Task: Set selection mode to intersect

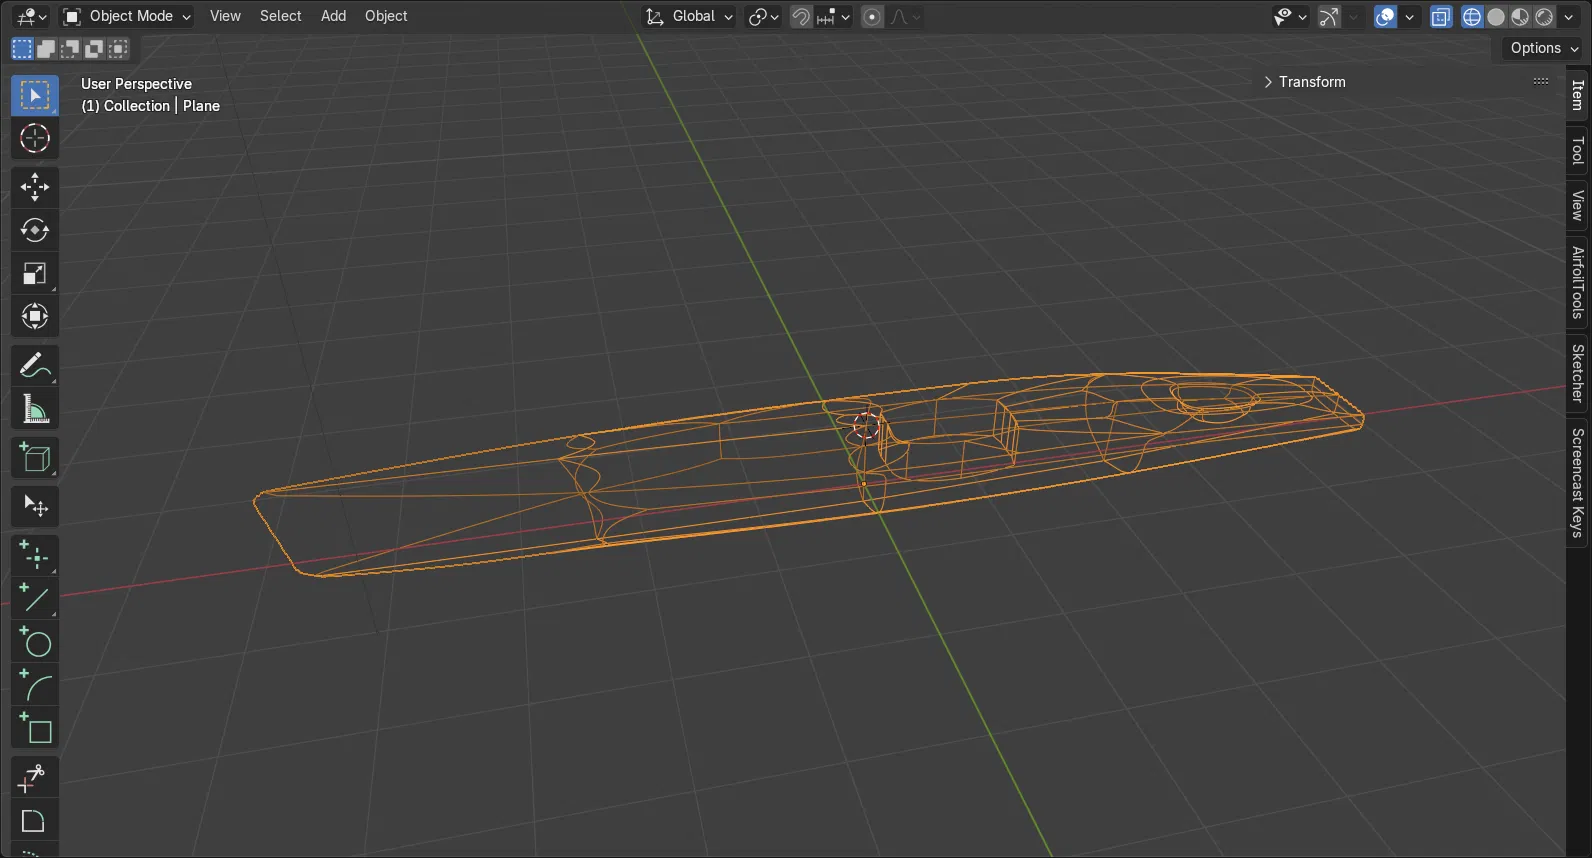Action: tap(118, 48)
